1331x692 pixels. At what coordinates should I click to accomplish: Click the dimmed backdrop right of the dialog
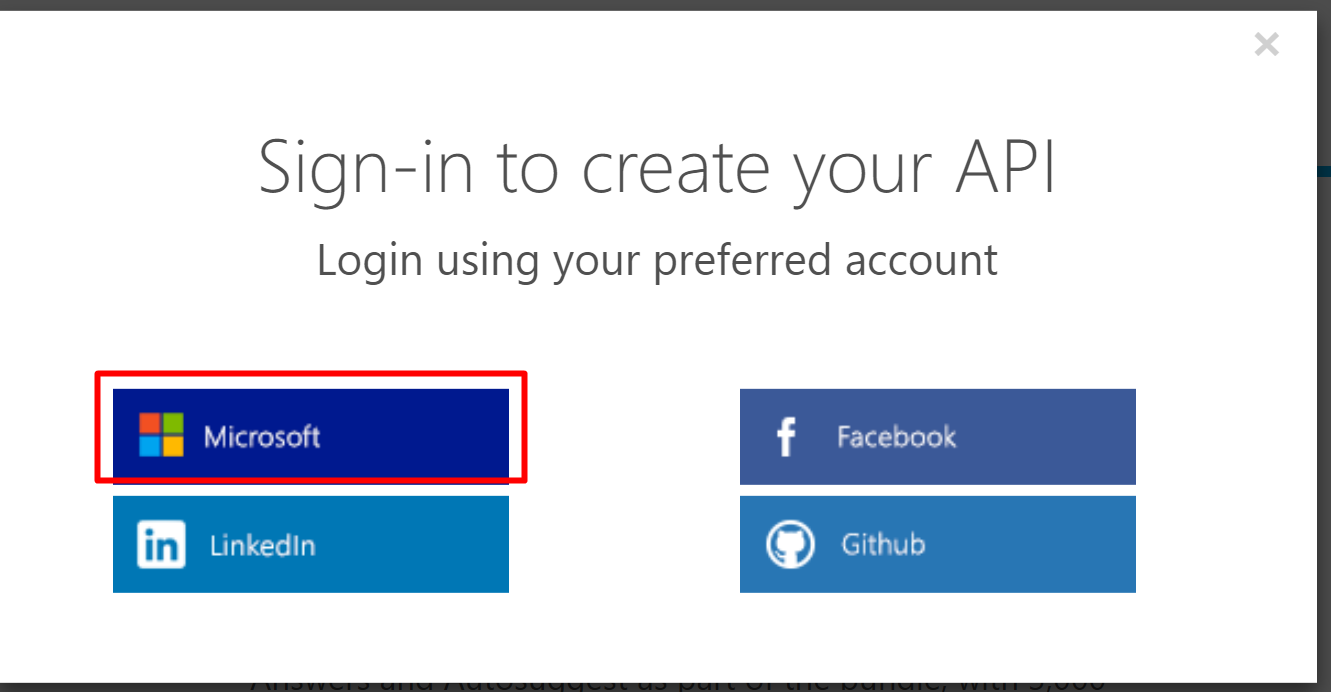pos(1324,400)
